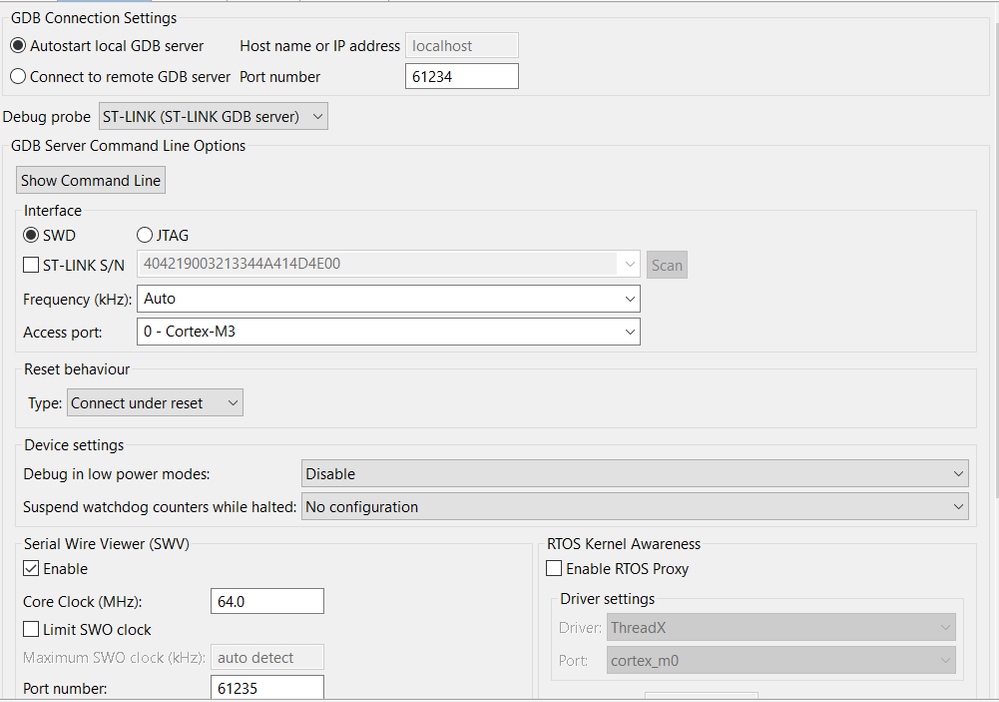The height and width of the screenshot is (702, 999).
Task: Open the Reset behaviour Type dropdown
Action: coord(155,403)
